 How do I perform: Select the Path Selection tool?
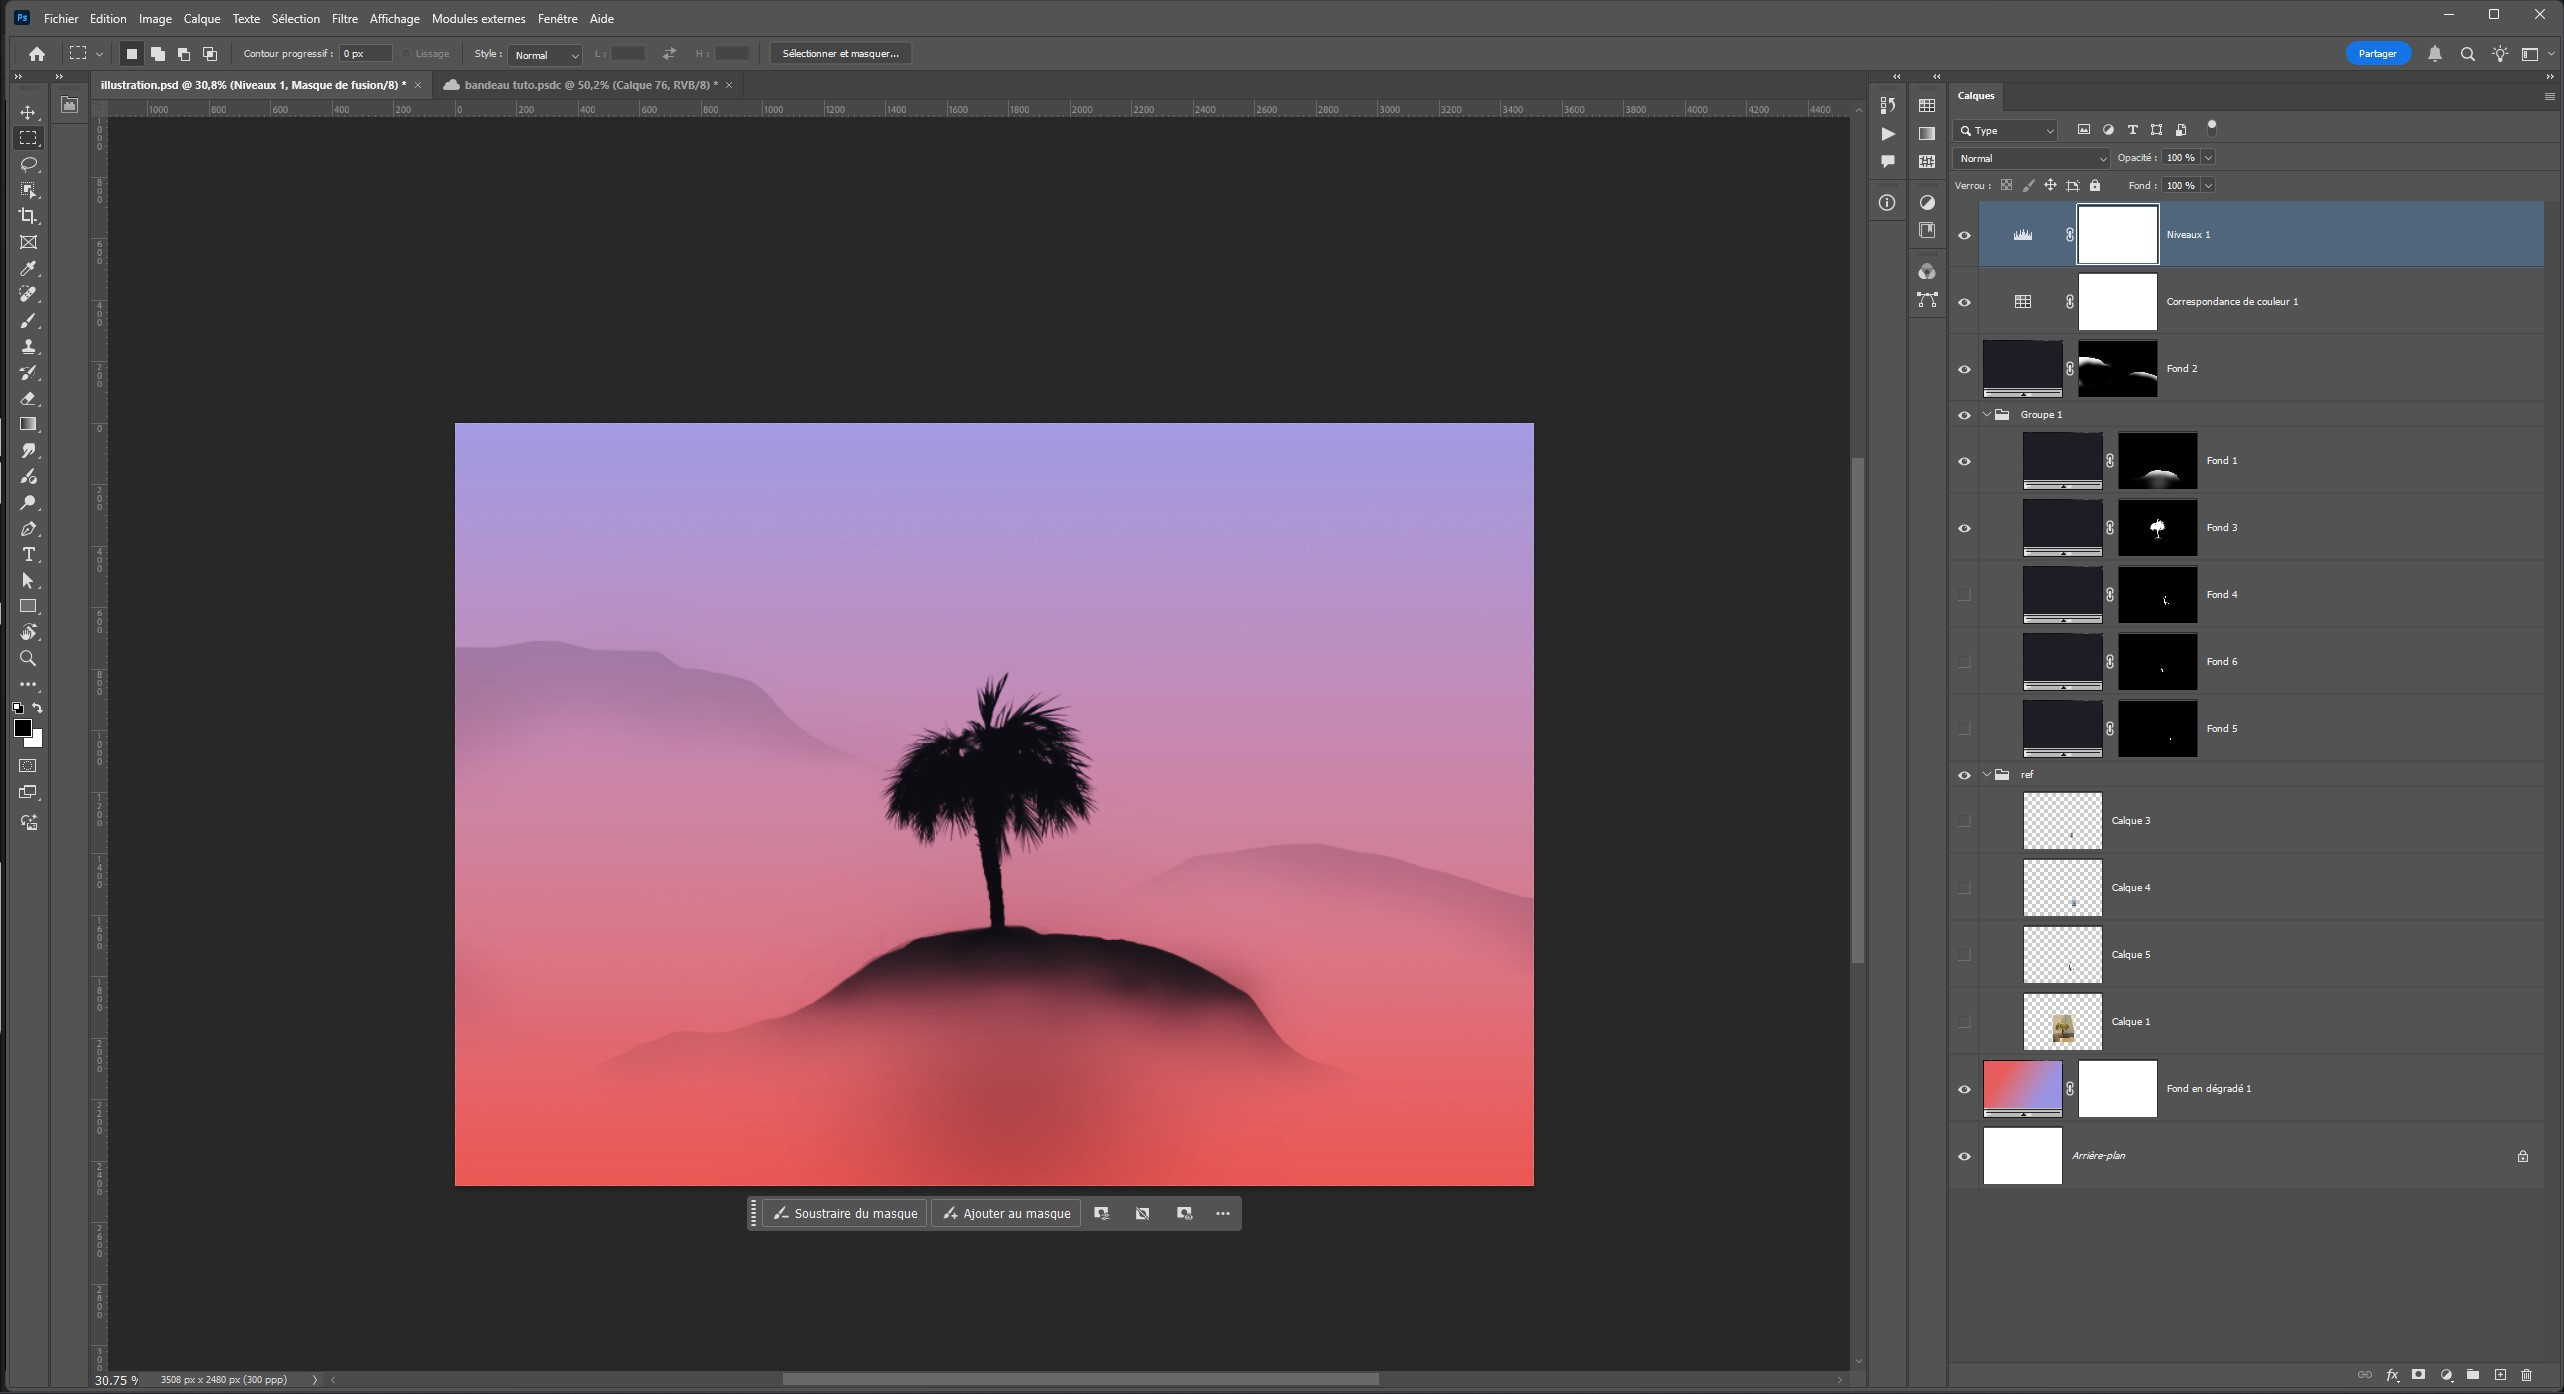tap(28, 580)
